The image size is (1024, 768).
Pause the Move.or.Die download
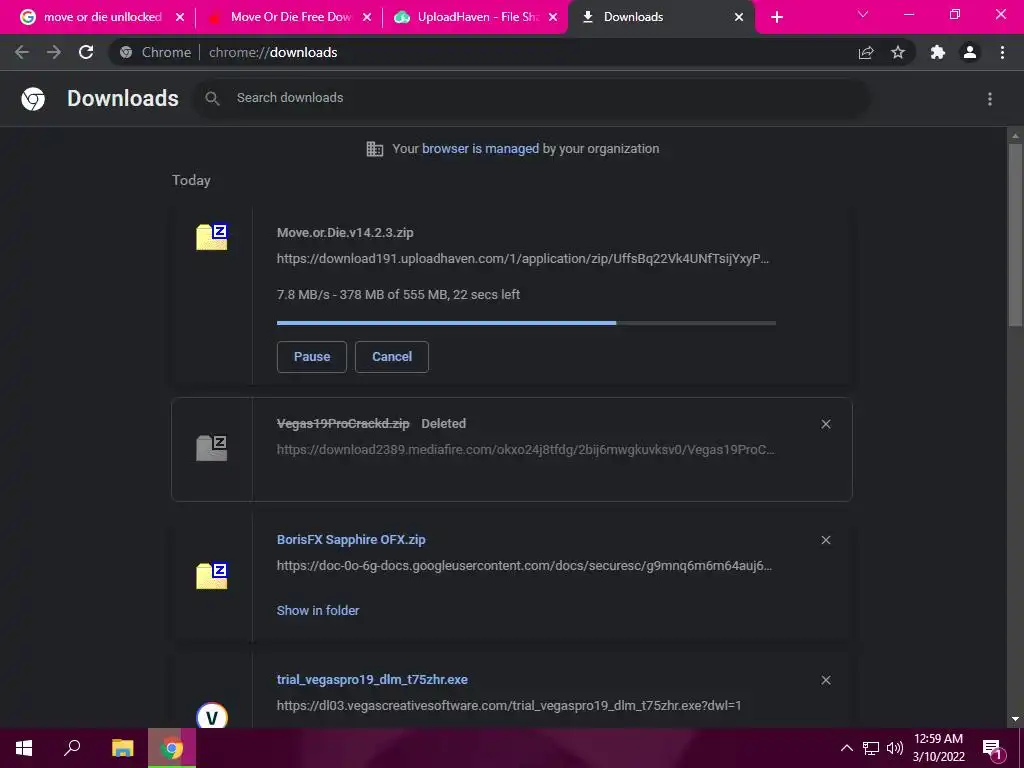point(312,357)
